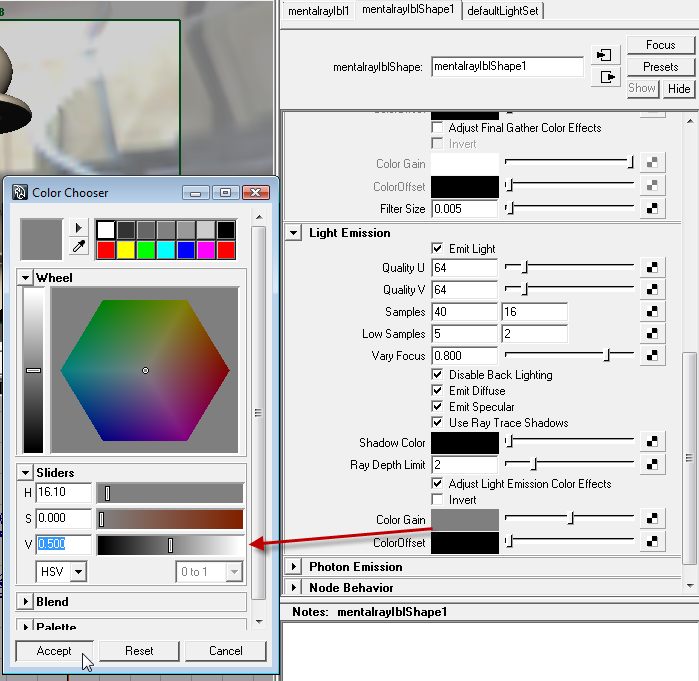699x681 pixels.
Task: Expand the Blend section in Color Chooser
Action: point(26,602)
